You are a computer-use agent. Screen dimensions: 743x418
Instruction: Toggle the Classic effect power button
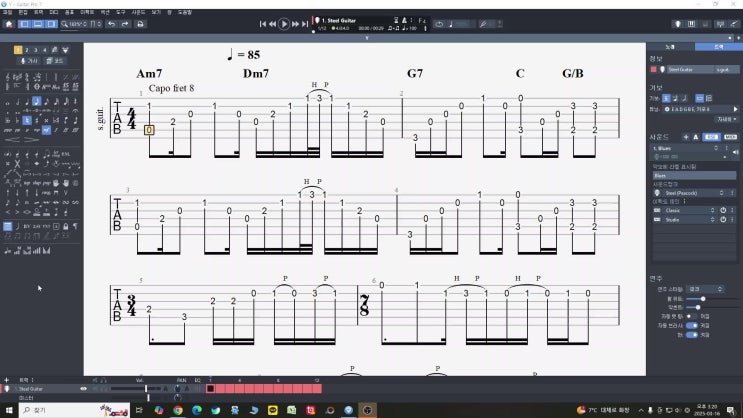723,209
